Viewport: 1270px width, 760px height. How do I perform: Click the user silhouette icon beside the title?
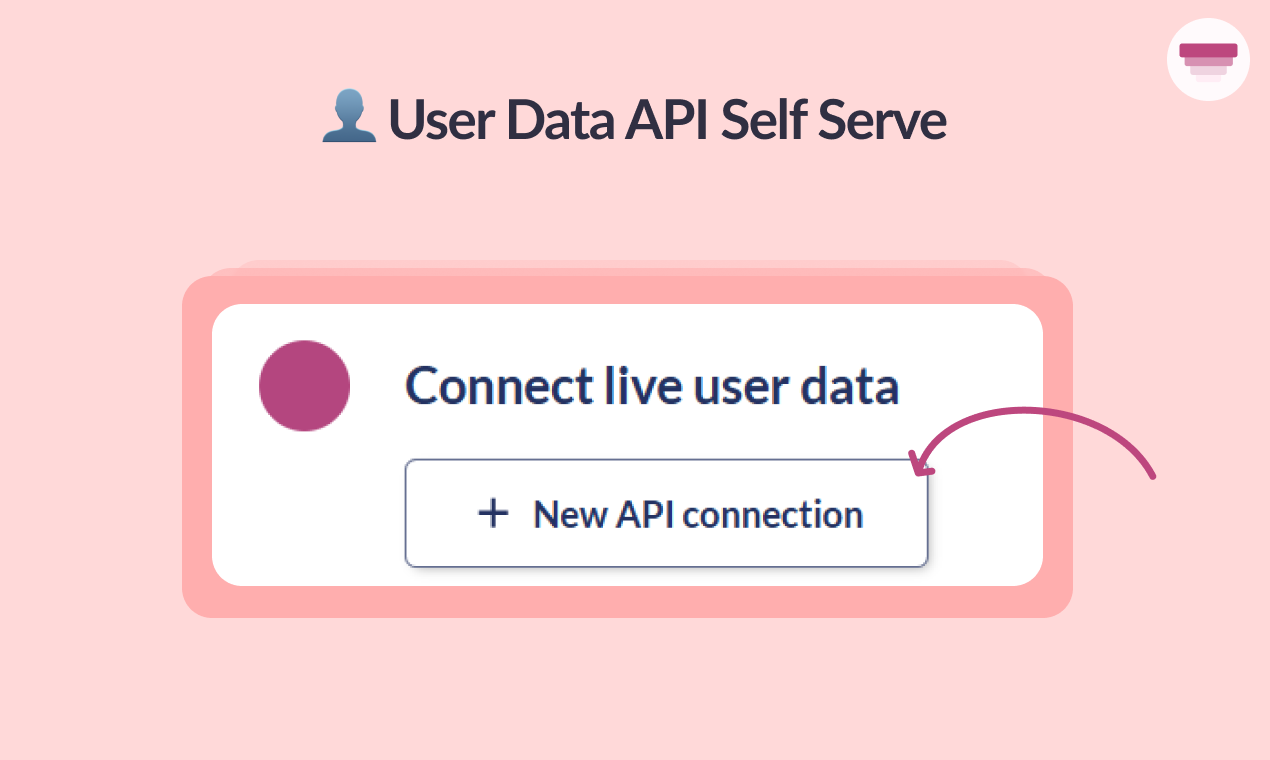click(349, 116)
